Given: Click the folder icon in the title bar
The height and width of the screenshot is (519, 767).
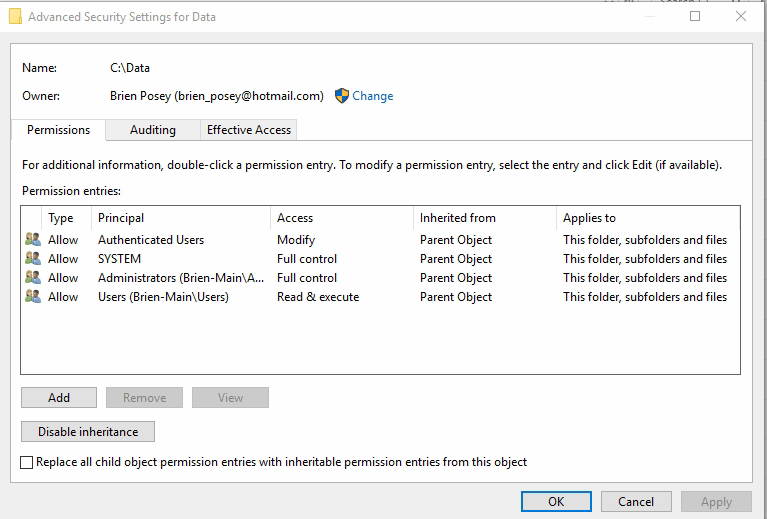Looking at the screenshot, I should pos(15,17).
